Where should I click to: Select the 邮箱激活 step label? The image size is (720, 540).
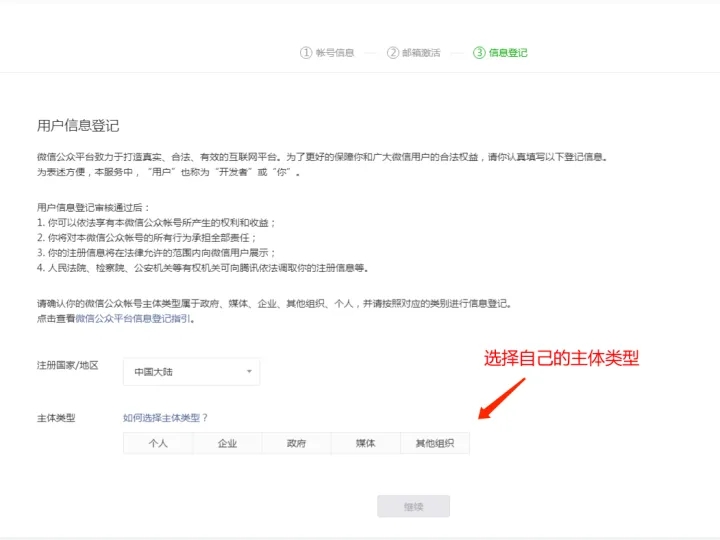pyautogui.click(x=420, y=53)
